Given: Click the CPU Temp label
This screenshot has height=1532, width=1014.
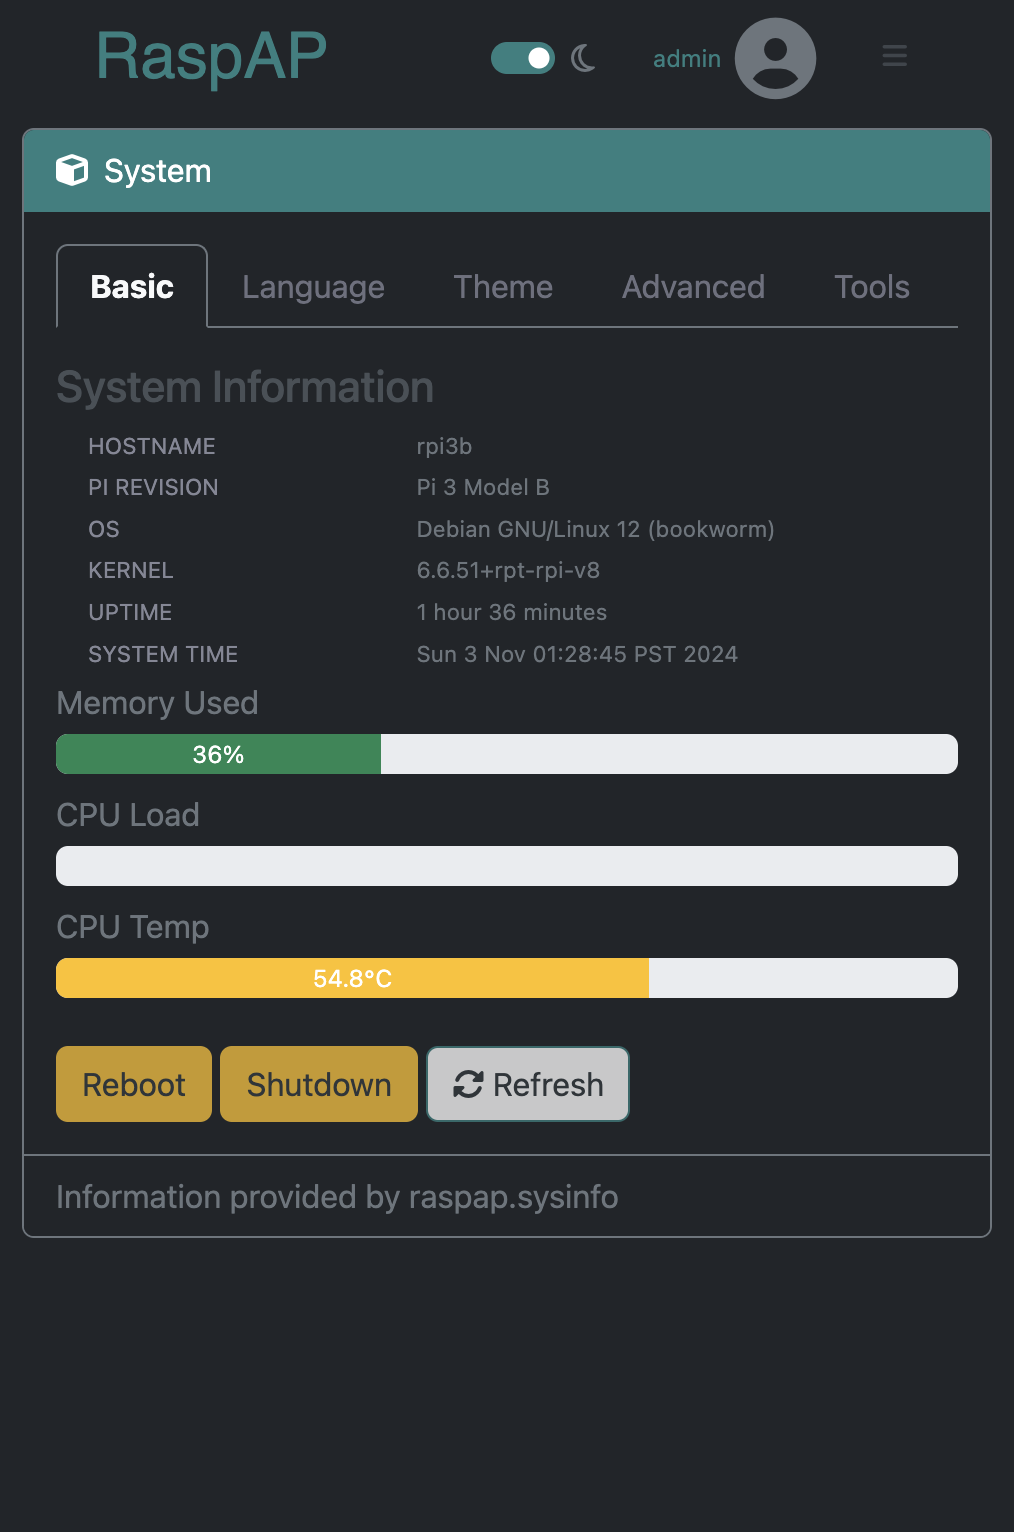Looking at the screenshot, I should tap(133, 927).
